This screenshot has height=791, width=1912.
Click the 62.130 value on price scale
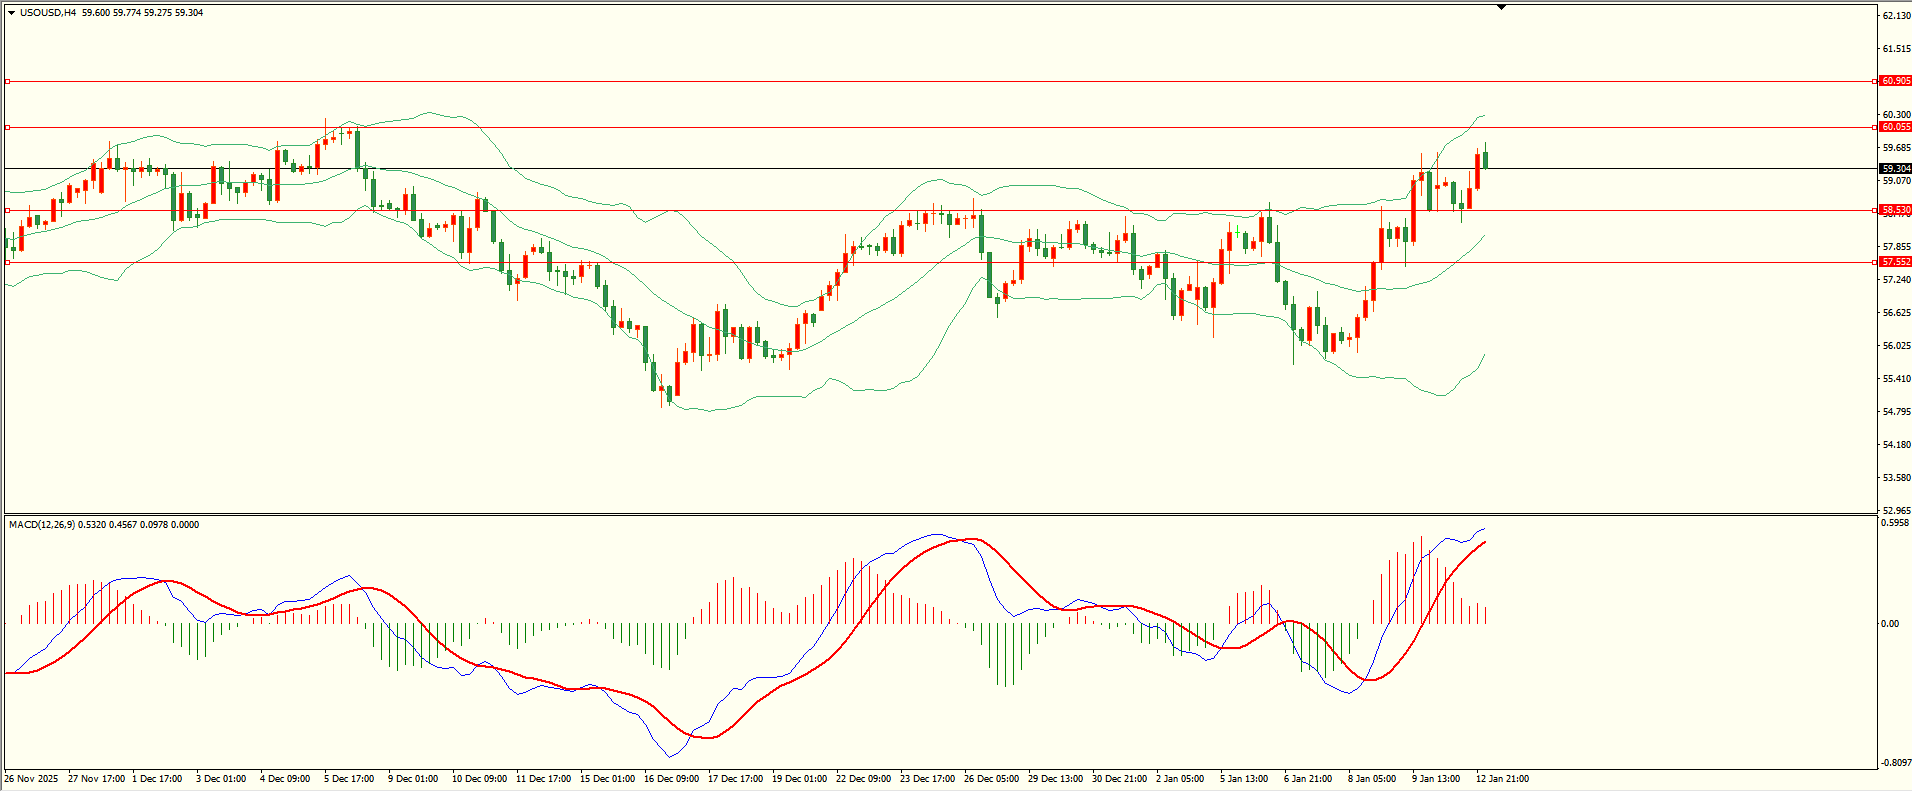1896,16
